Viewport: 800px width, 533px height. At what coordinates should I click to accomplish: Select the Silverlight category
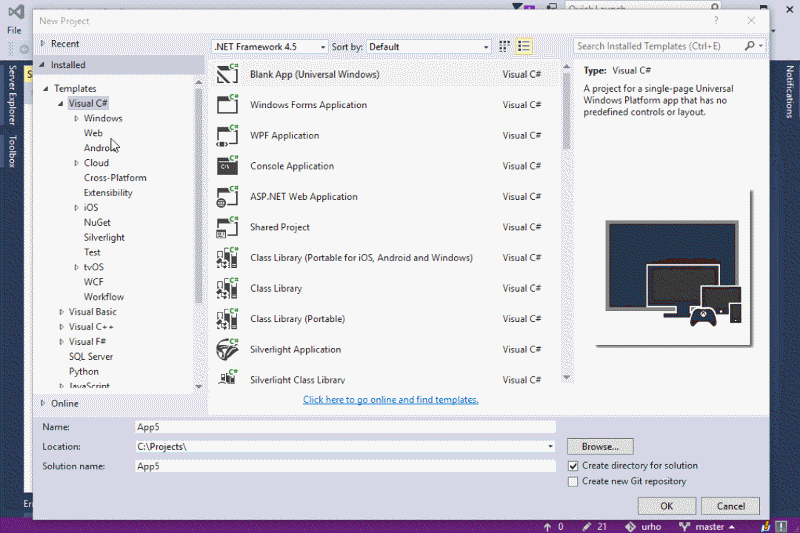pyautogui.click(x=104, y=237)
